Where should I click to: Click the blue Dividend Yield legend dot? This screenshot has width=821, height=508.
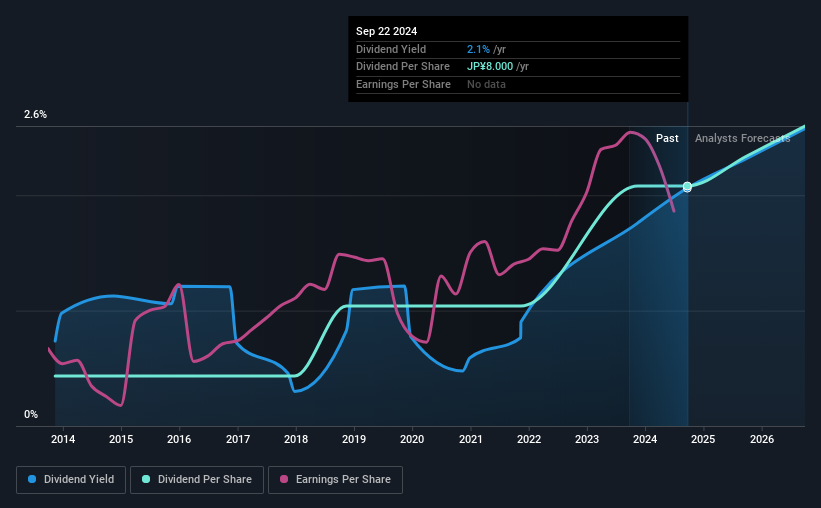[x=32, y=479]
